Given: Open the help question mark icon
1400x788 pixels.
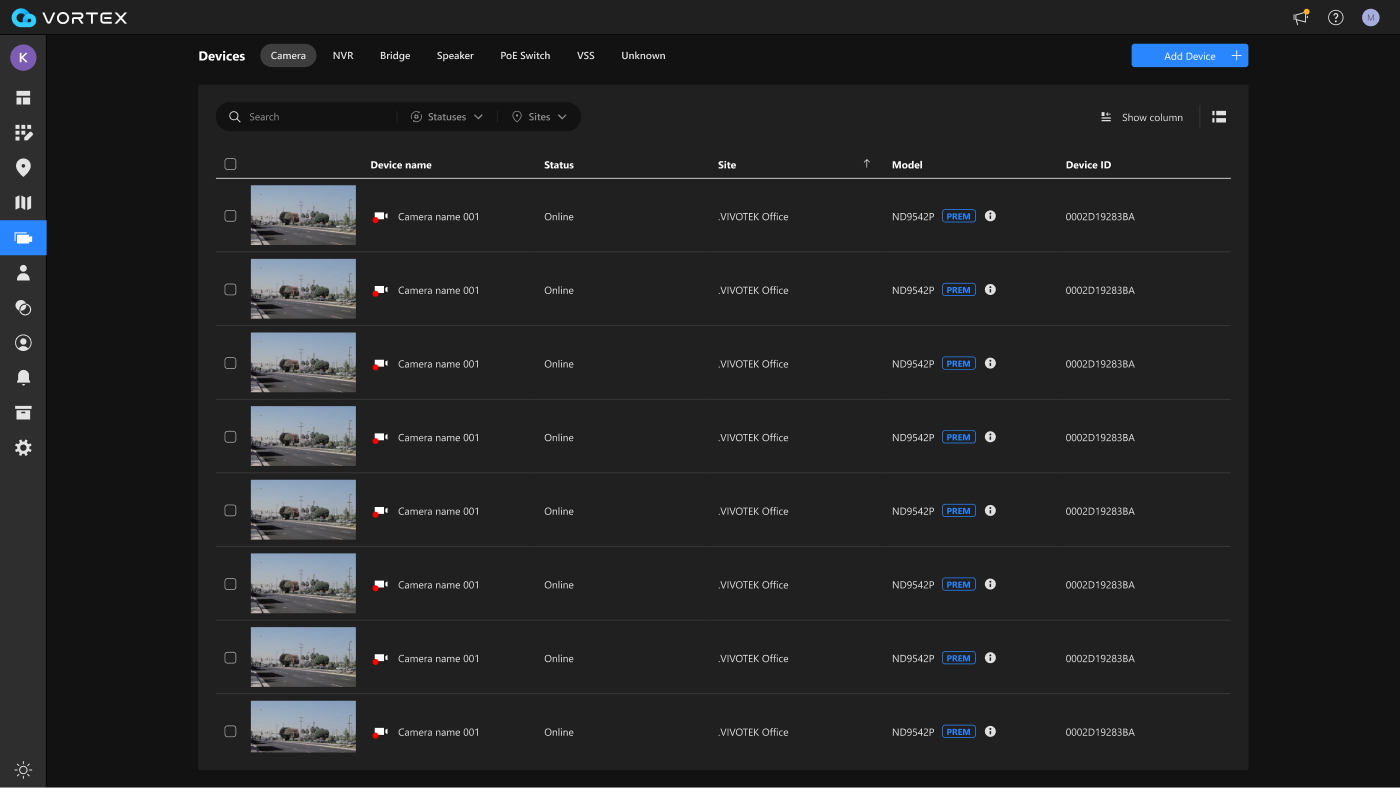Looking at the screenshot, I should click(1335, 17).
